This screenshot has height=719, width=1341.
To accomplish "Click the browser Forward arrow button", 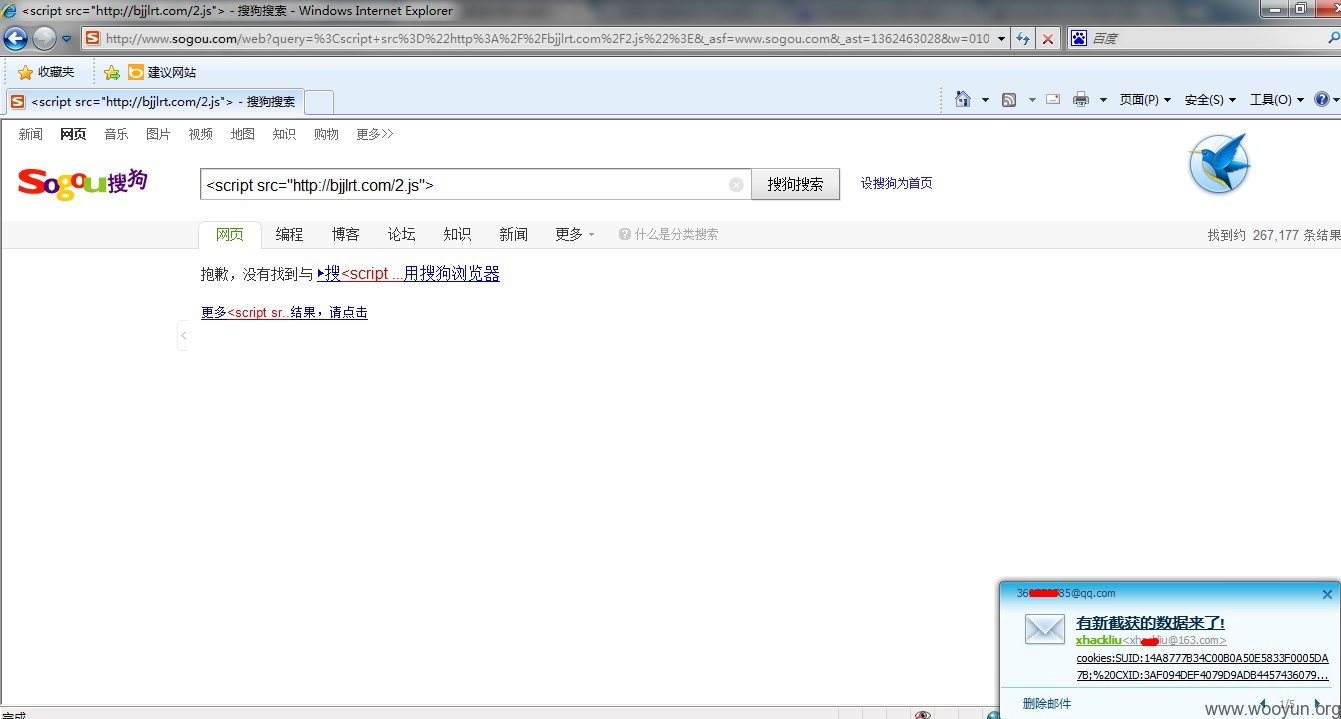I will pyautogui.click(x=44, y=39).
